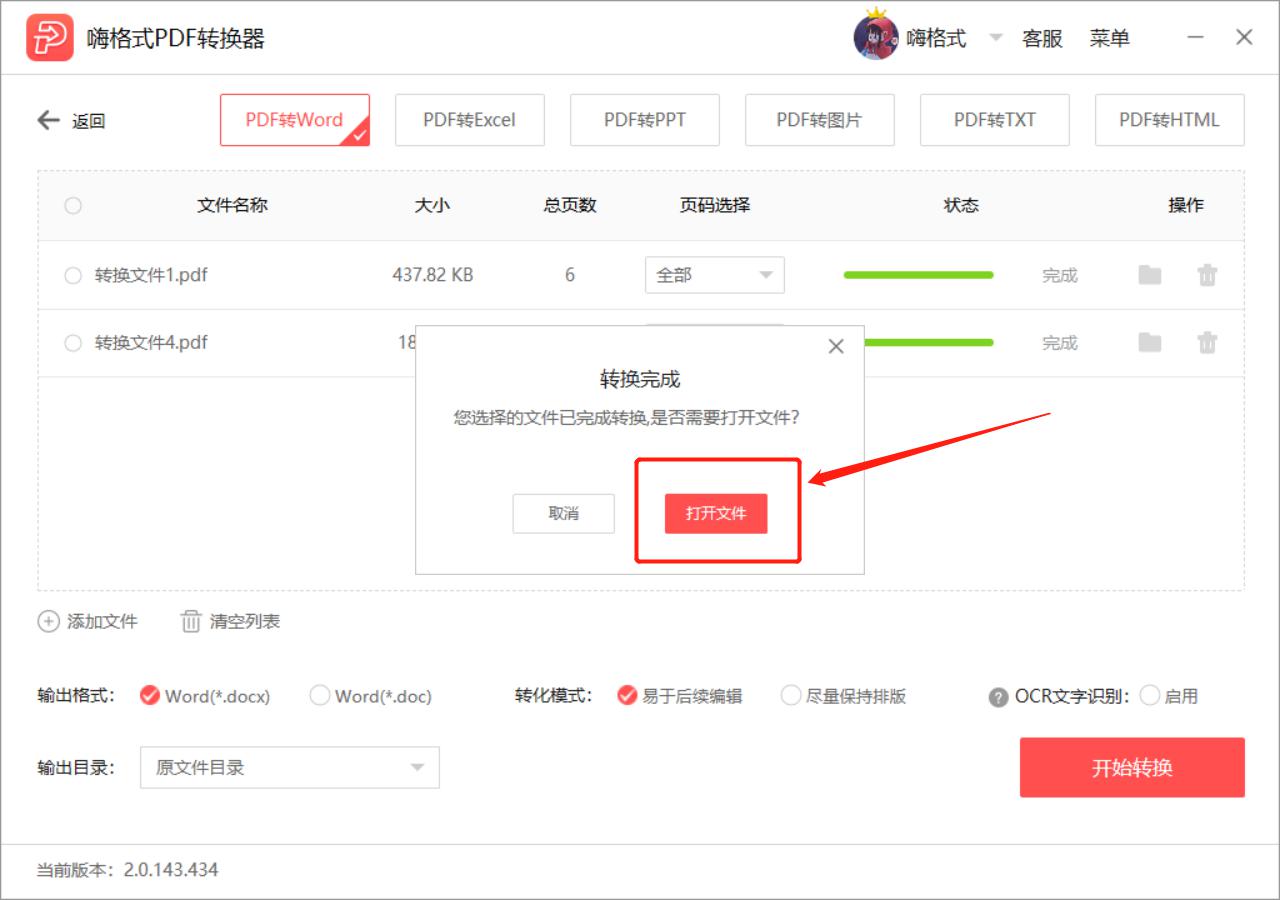The image size is (1280, 900).
Task: Select 易于后续编辑 conversion mode
Action: [x=627, y=695]
